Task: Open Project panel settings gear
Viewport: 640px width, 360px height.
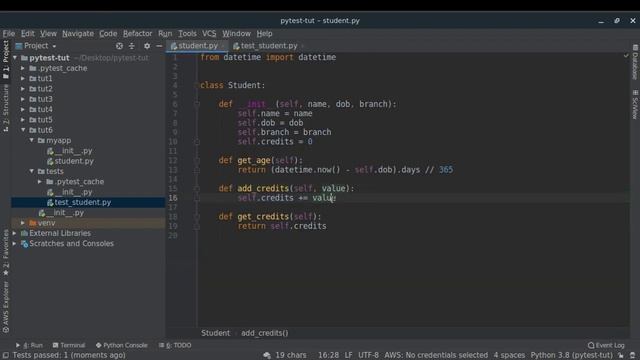Action: [x=147, y=46]
